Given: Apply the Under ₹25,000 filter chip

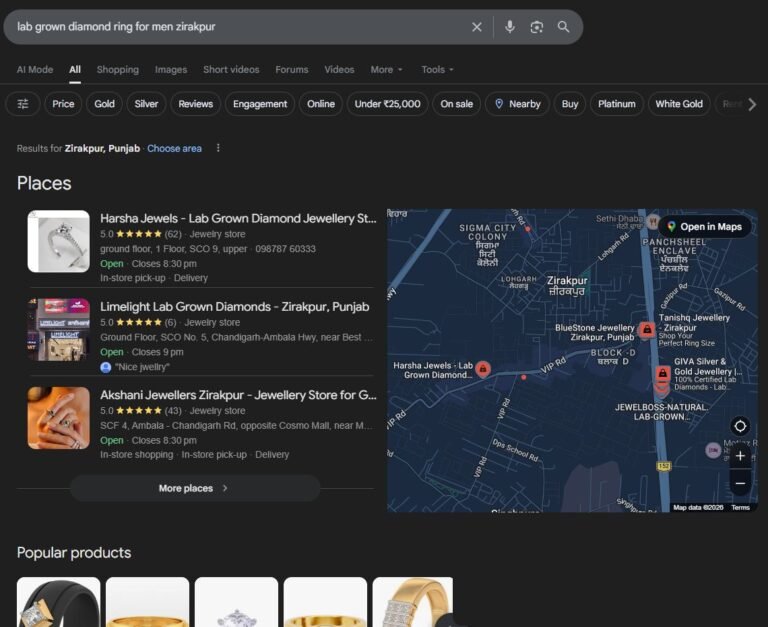Looking at the screenshot, I should coord(387,104).
